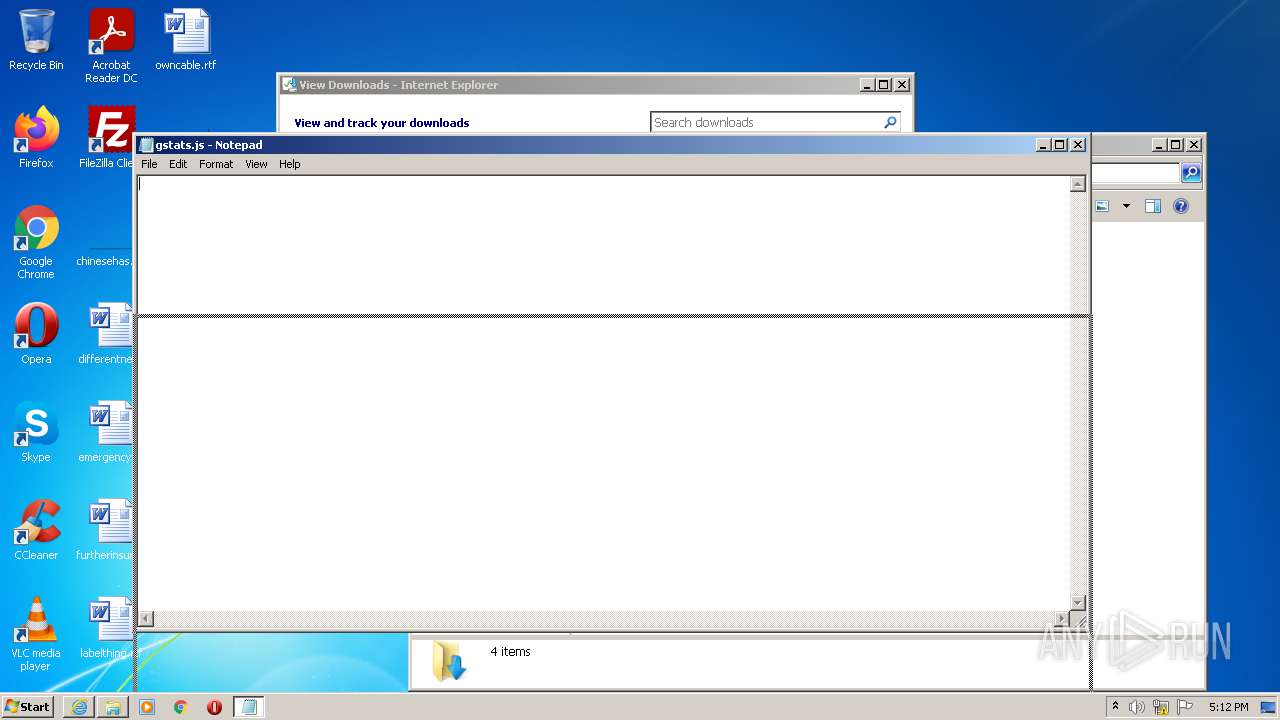The width and height of the screenshot is (1280, 720).
Task: Open Opera from the taskbar
Action: pos(214,707)
